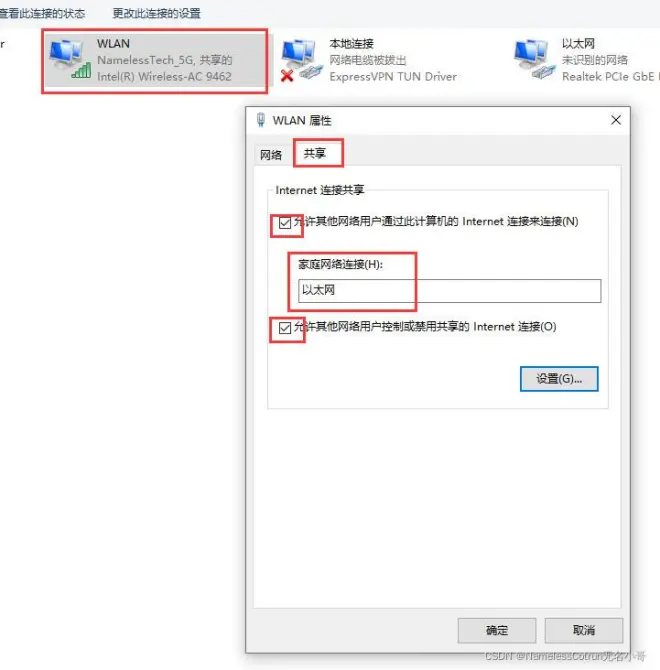Confirm with the 确定 button

[x=497, y=630]
